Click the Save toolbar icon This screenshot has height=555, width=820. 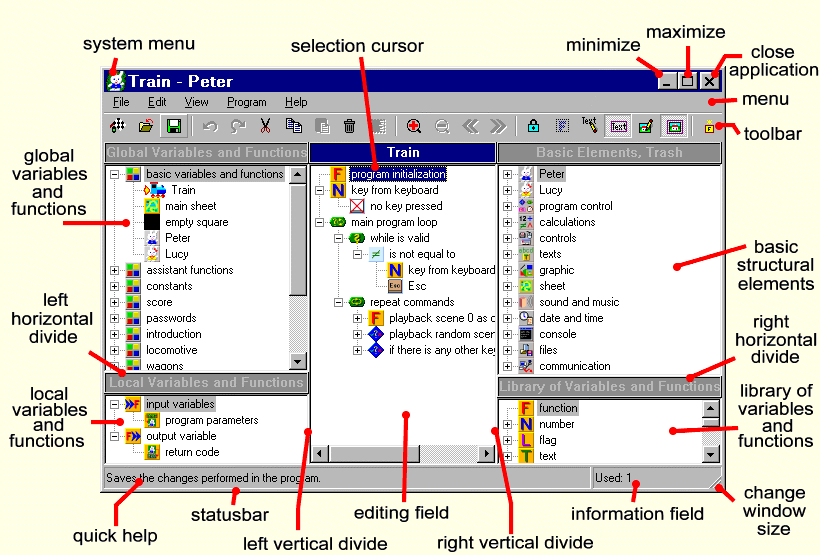click(174, 126)
